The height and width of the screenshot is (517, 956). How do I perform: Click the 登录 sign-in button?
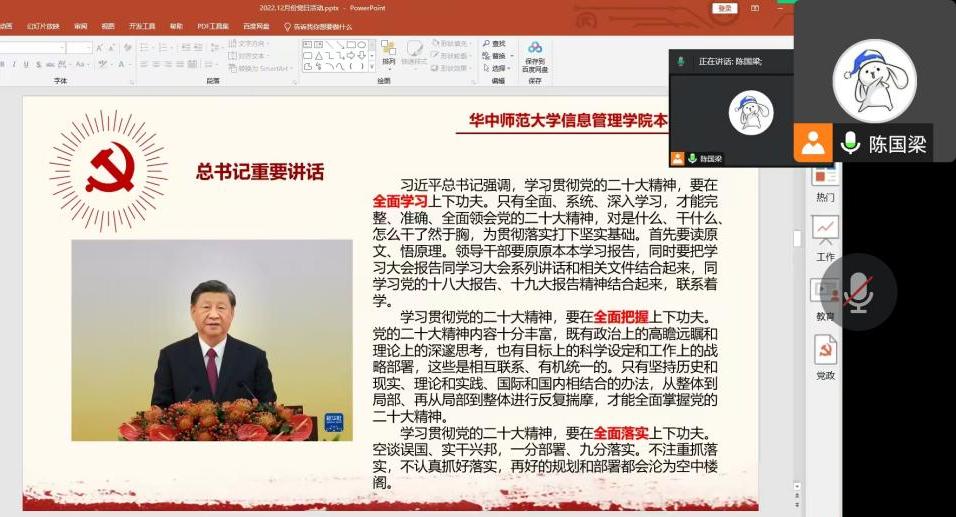coord(725,8)
